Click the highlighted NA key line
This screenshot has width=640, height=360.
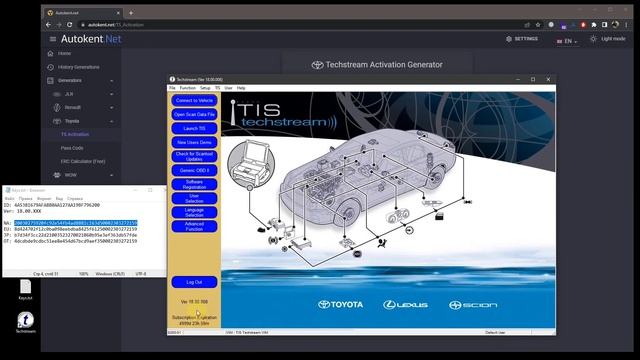coord(76,223)
